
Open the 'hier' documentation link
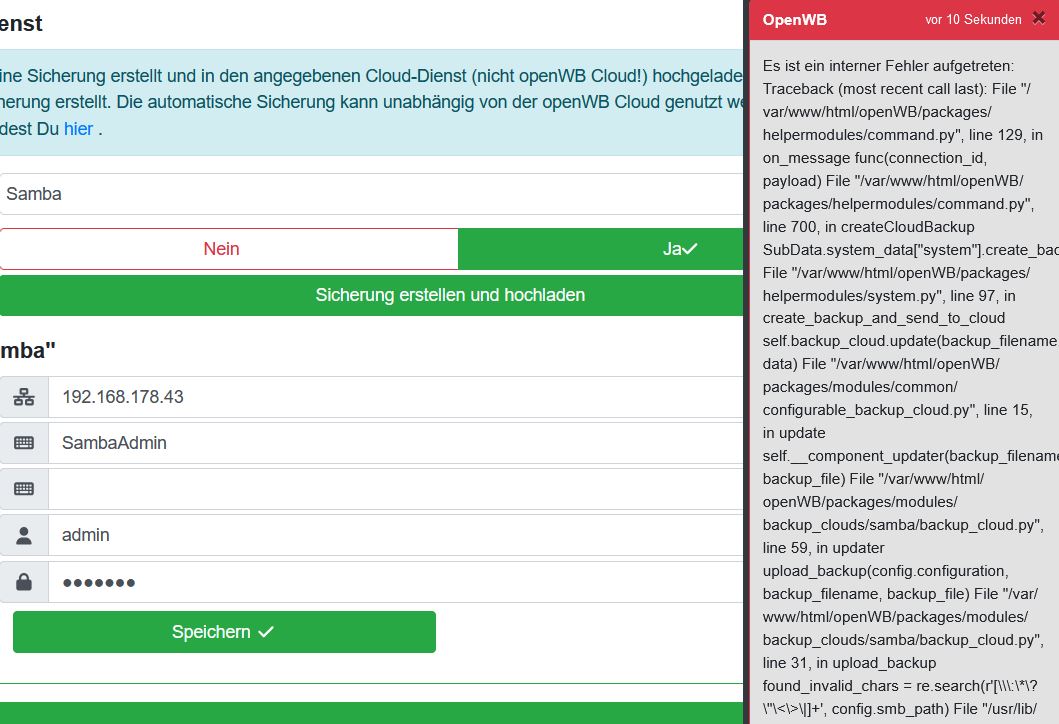coord(78,128)
